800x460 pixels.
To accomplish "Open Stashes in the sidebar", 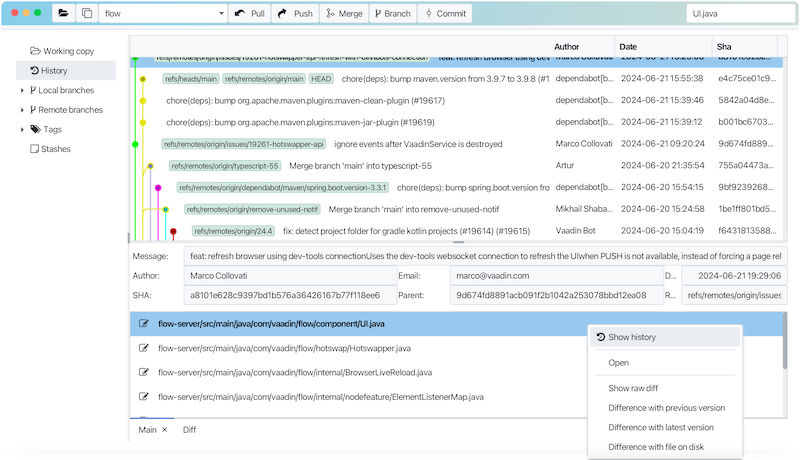I will coord(55,148).
